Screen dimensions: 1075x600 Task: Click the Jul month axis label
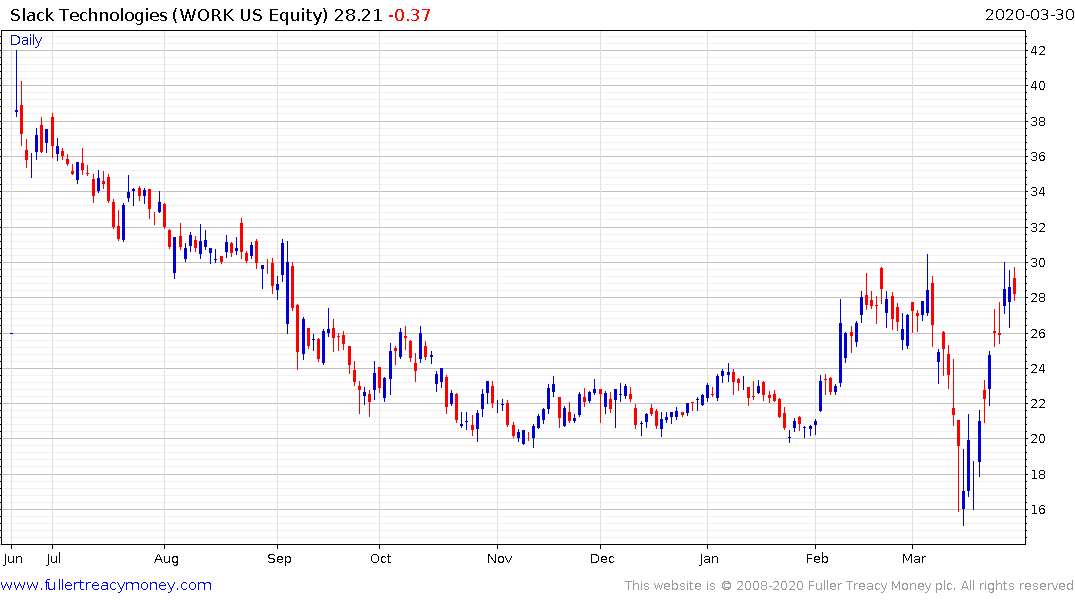pos(53,559)
